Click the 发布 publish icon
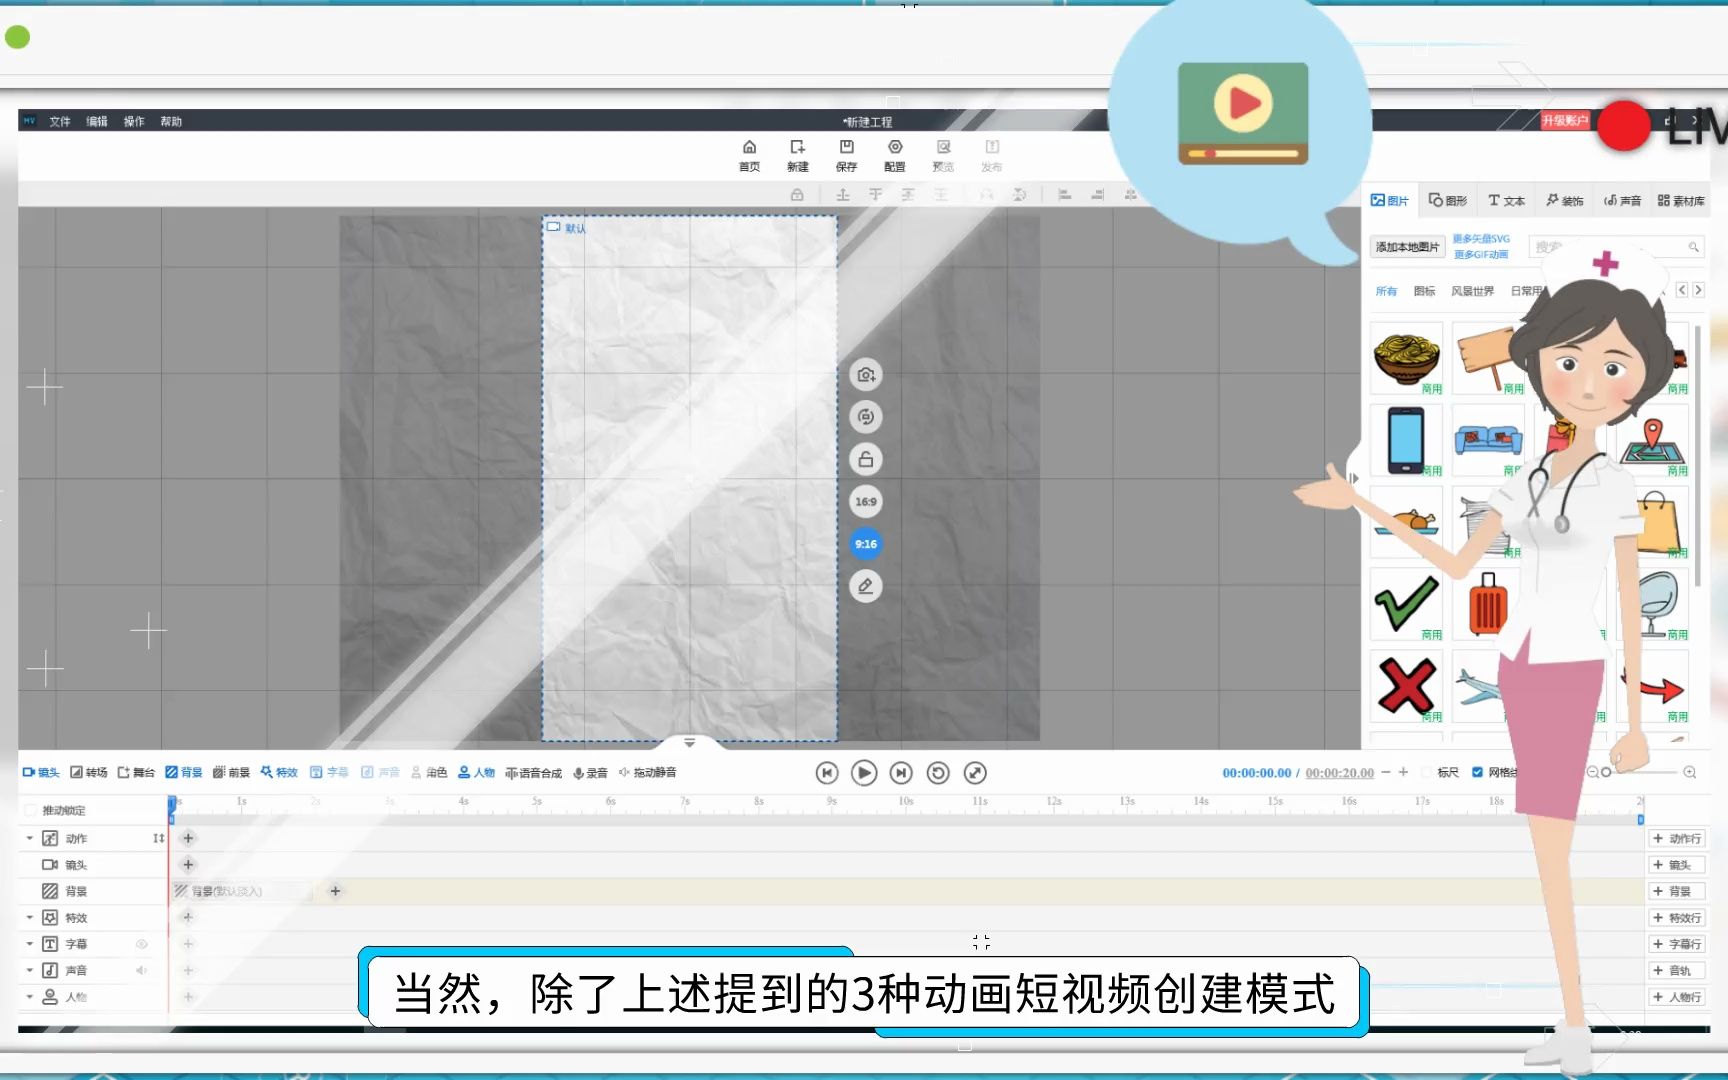 (x=991, y=155)
